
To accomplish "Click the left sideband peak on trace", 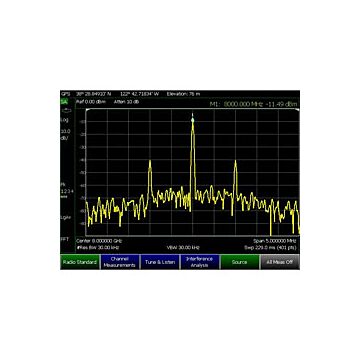I will (x=150, y=164).
